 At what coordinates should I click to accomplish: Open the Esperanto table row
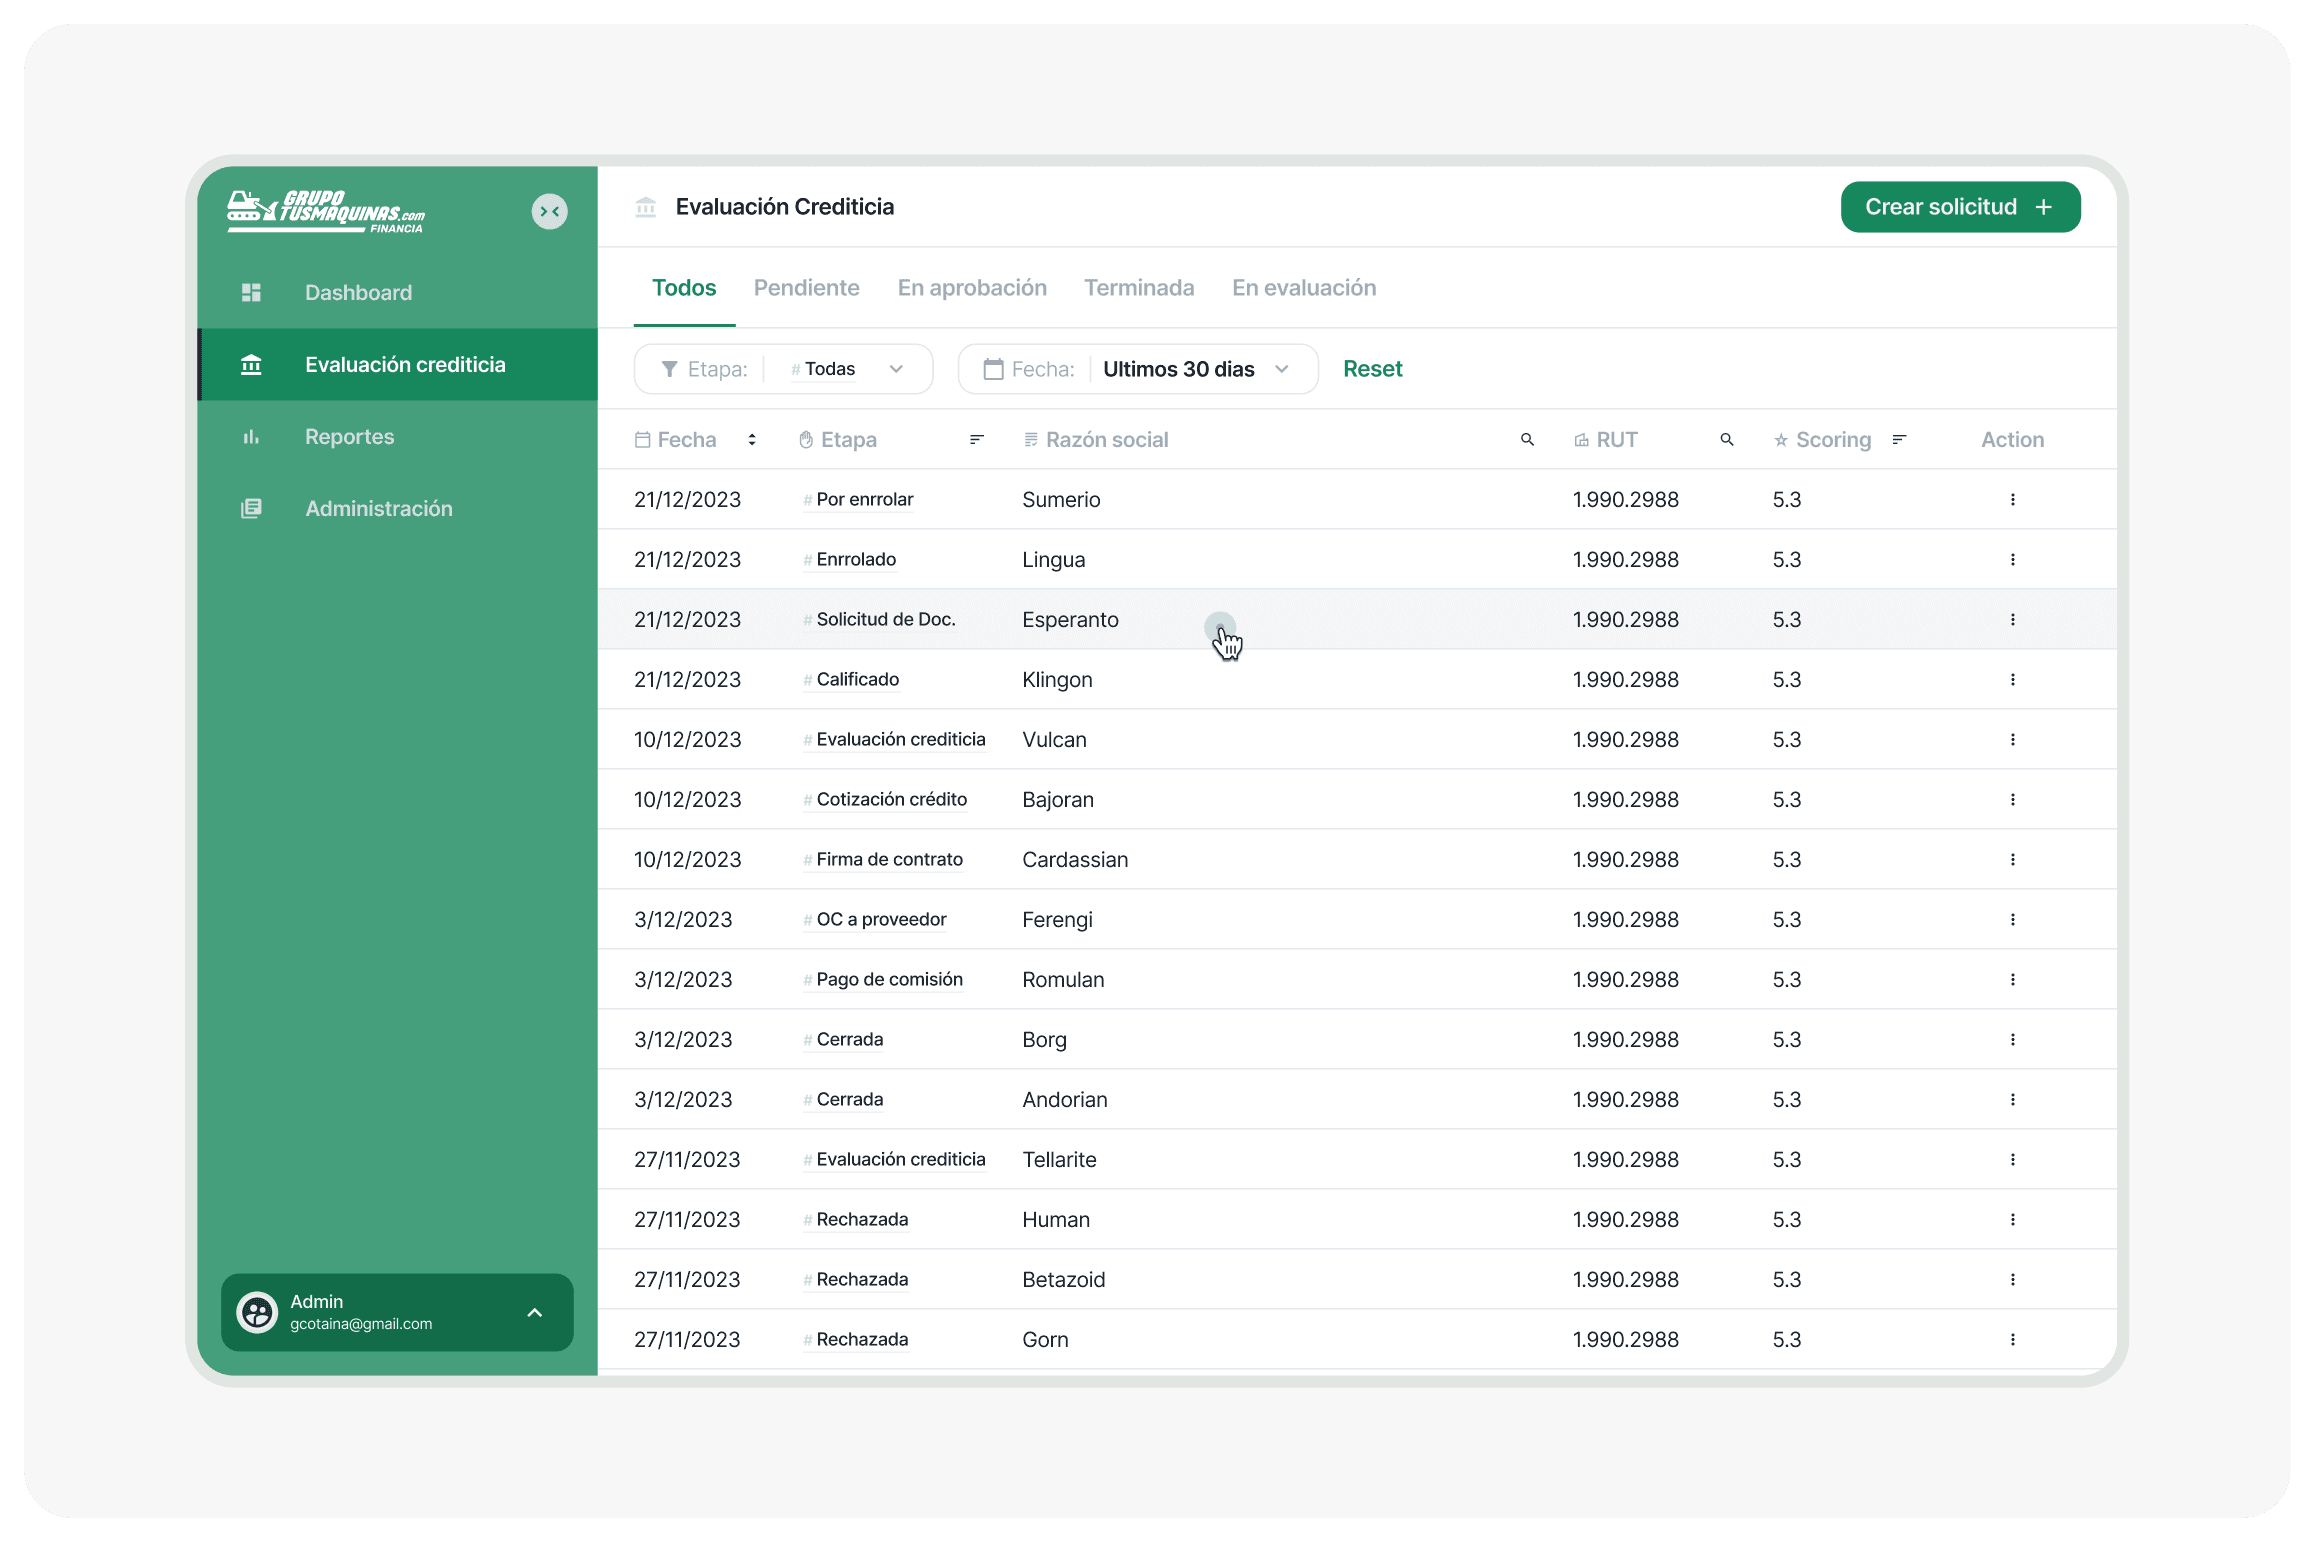[1069, 619]
